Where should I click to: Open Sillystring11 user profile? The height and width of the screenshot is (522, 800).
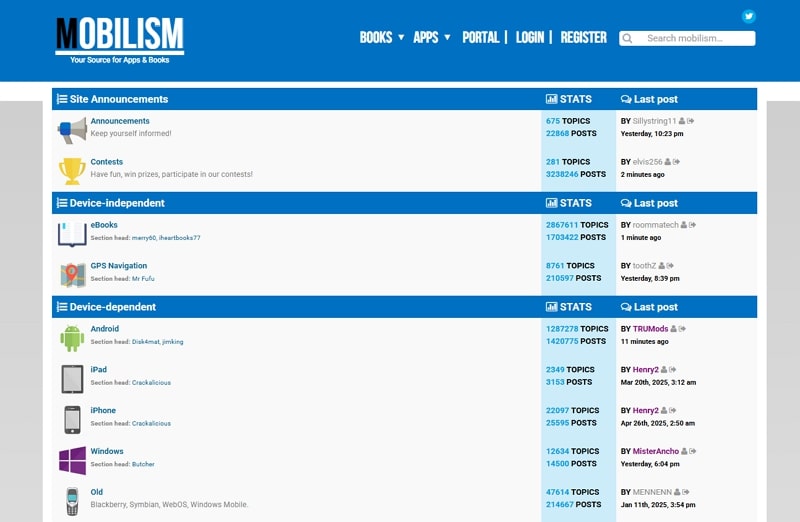click(x=654, y=121)
